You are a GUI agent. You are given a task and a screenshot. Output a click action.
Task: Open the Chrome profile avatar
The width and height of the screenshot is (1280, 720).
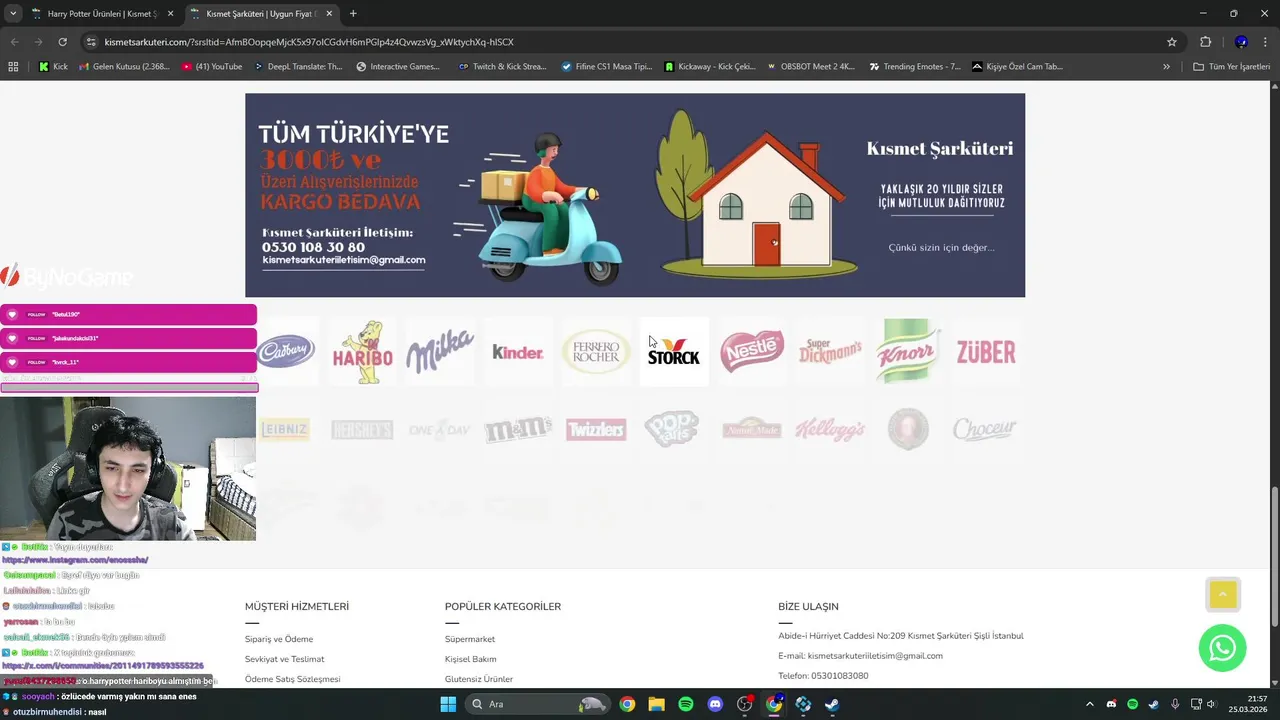point(1241,42)
